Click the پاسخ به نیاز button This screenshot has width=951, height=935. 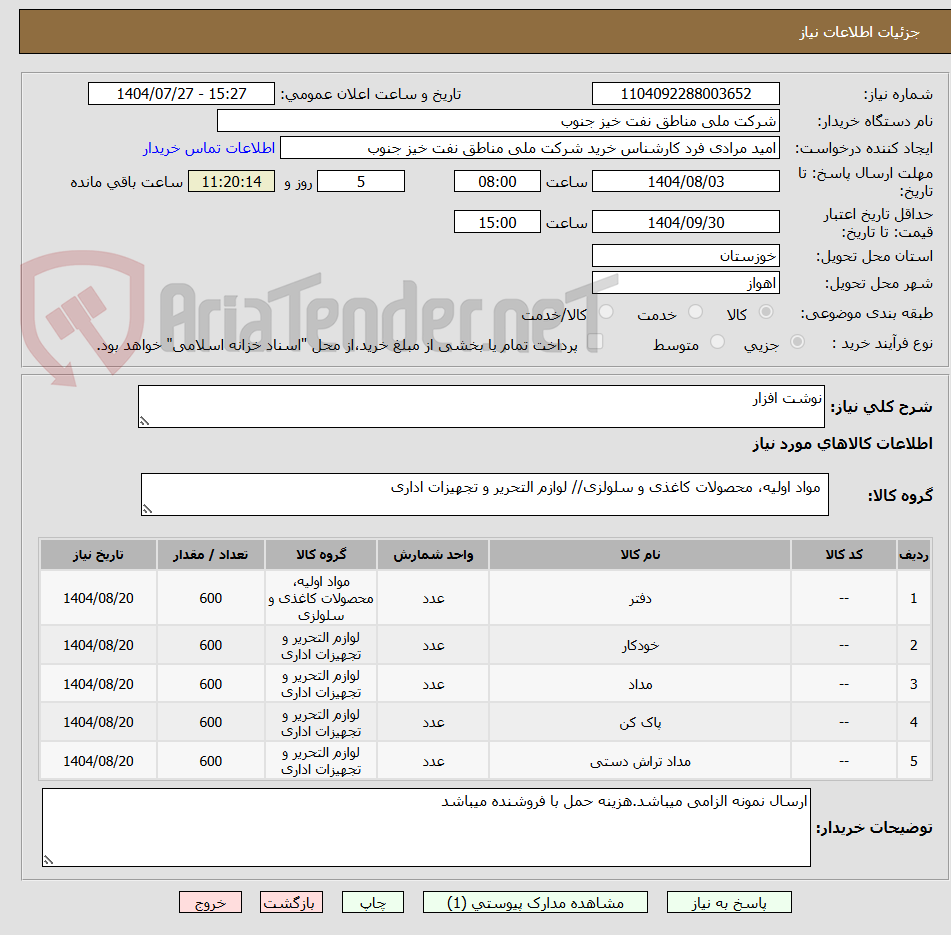tap(729, 902)
